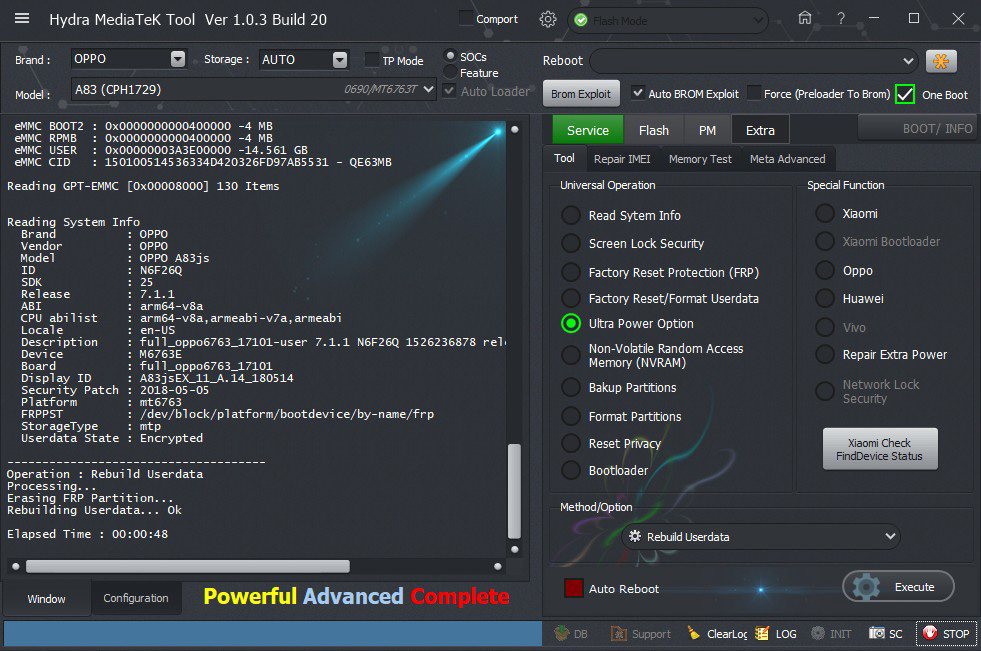The image size is (981, 651).
Task: Click the log horizontal scrollbar thumb
Action: [188, 567]
